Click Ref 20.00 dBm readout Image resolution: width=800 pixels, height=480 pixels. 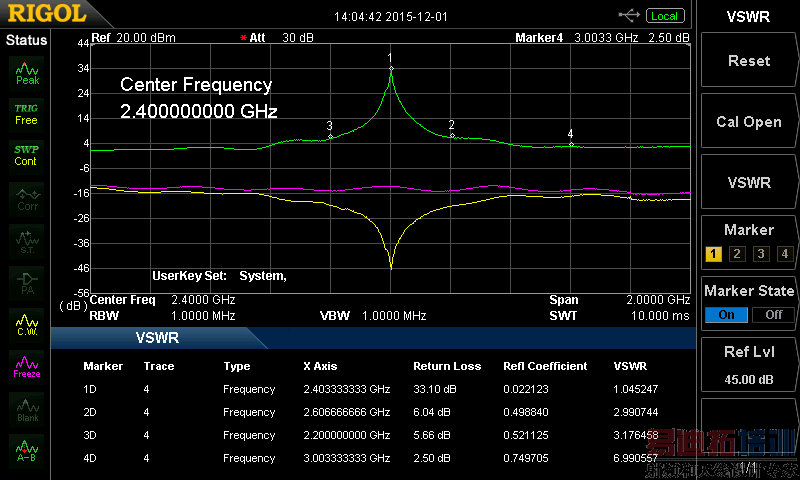tap(133, 38)
